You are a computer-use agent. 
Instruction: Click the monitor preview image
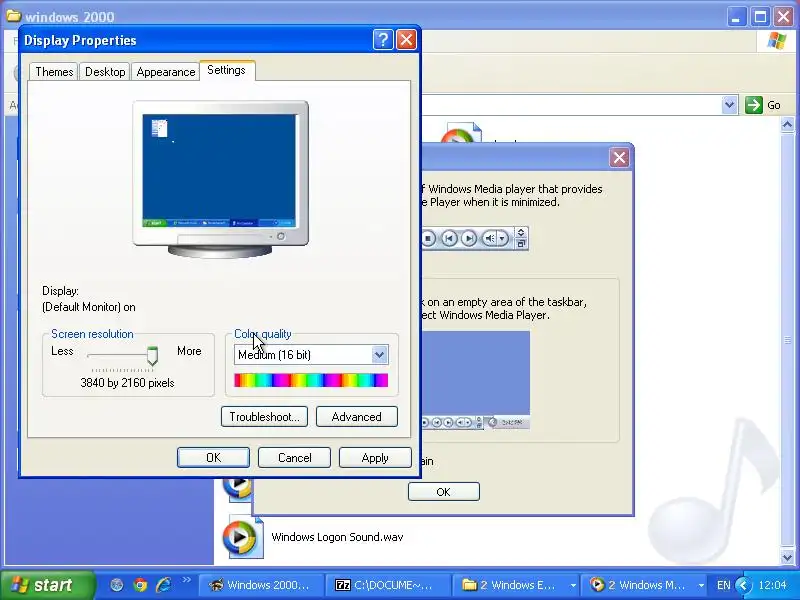(220, 180)
